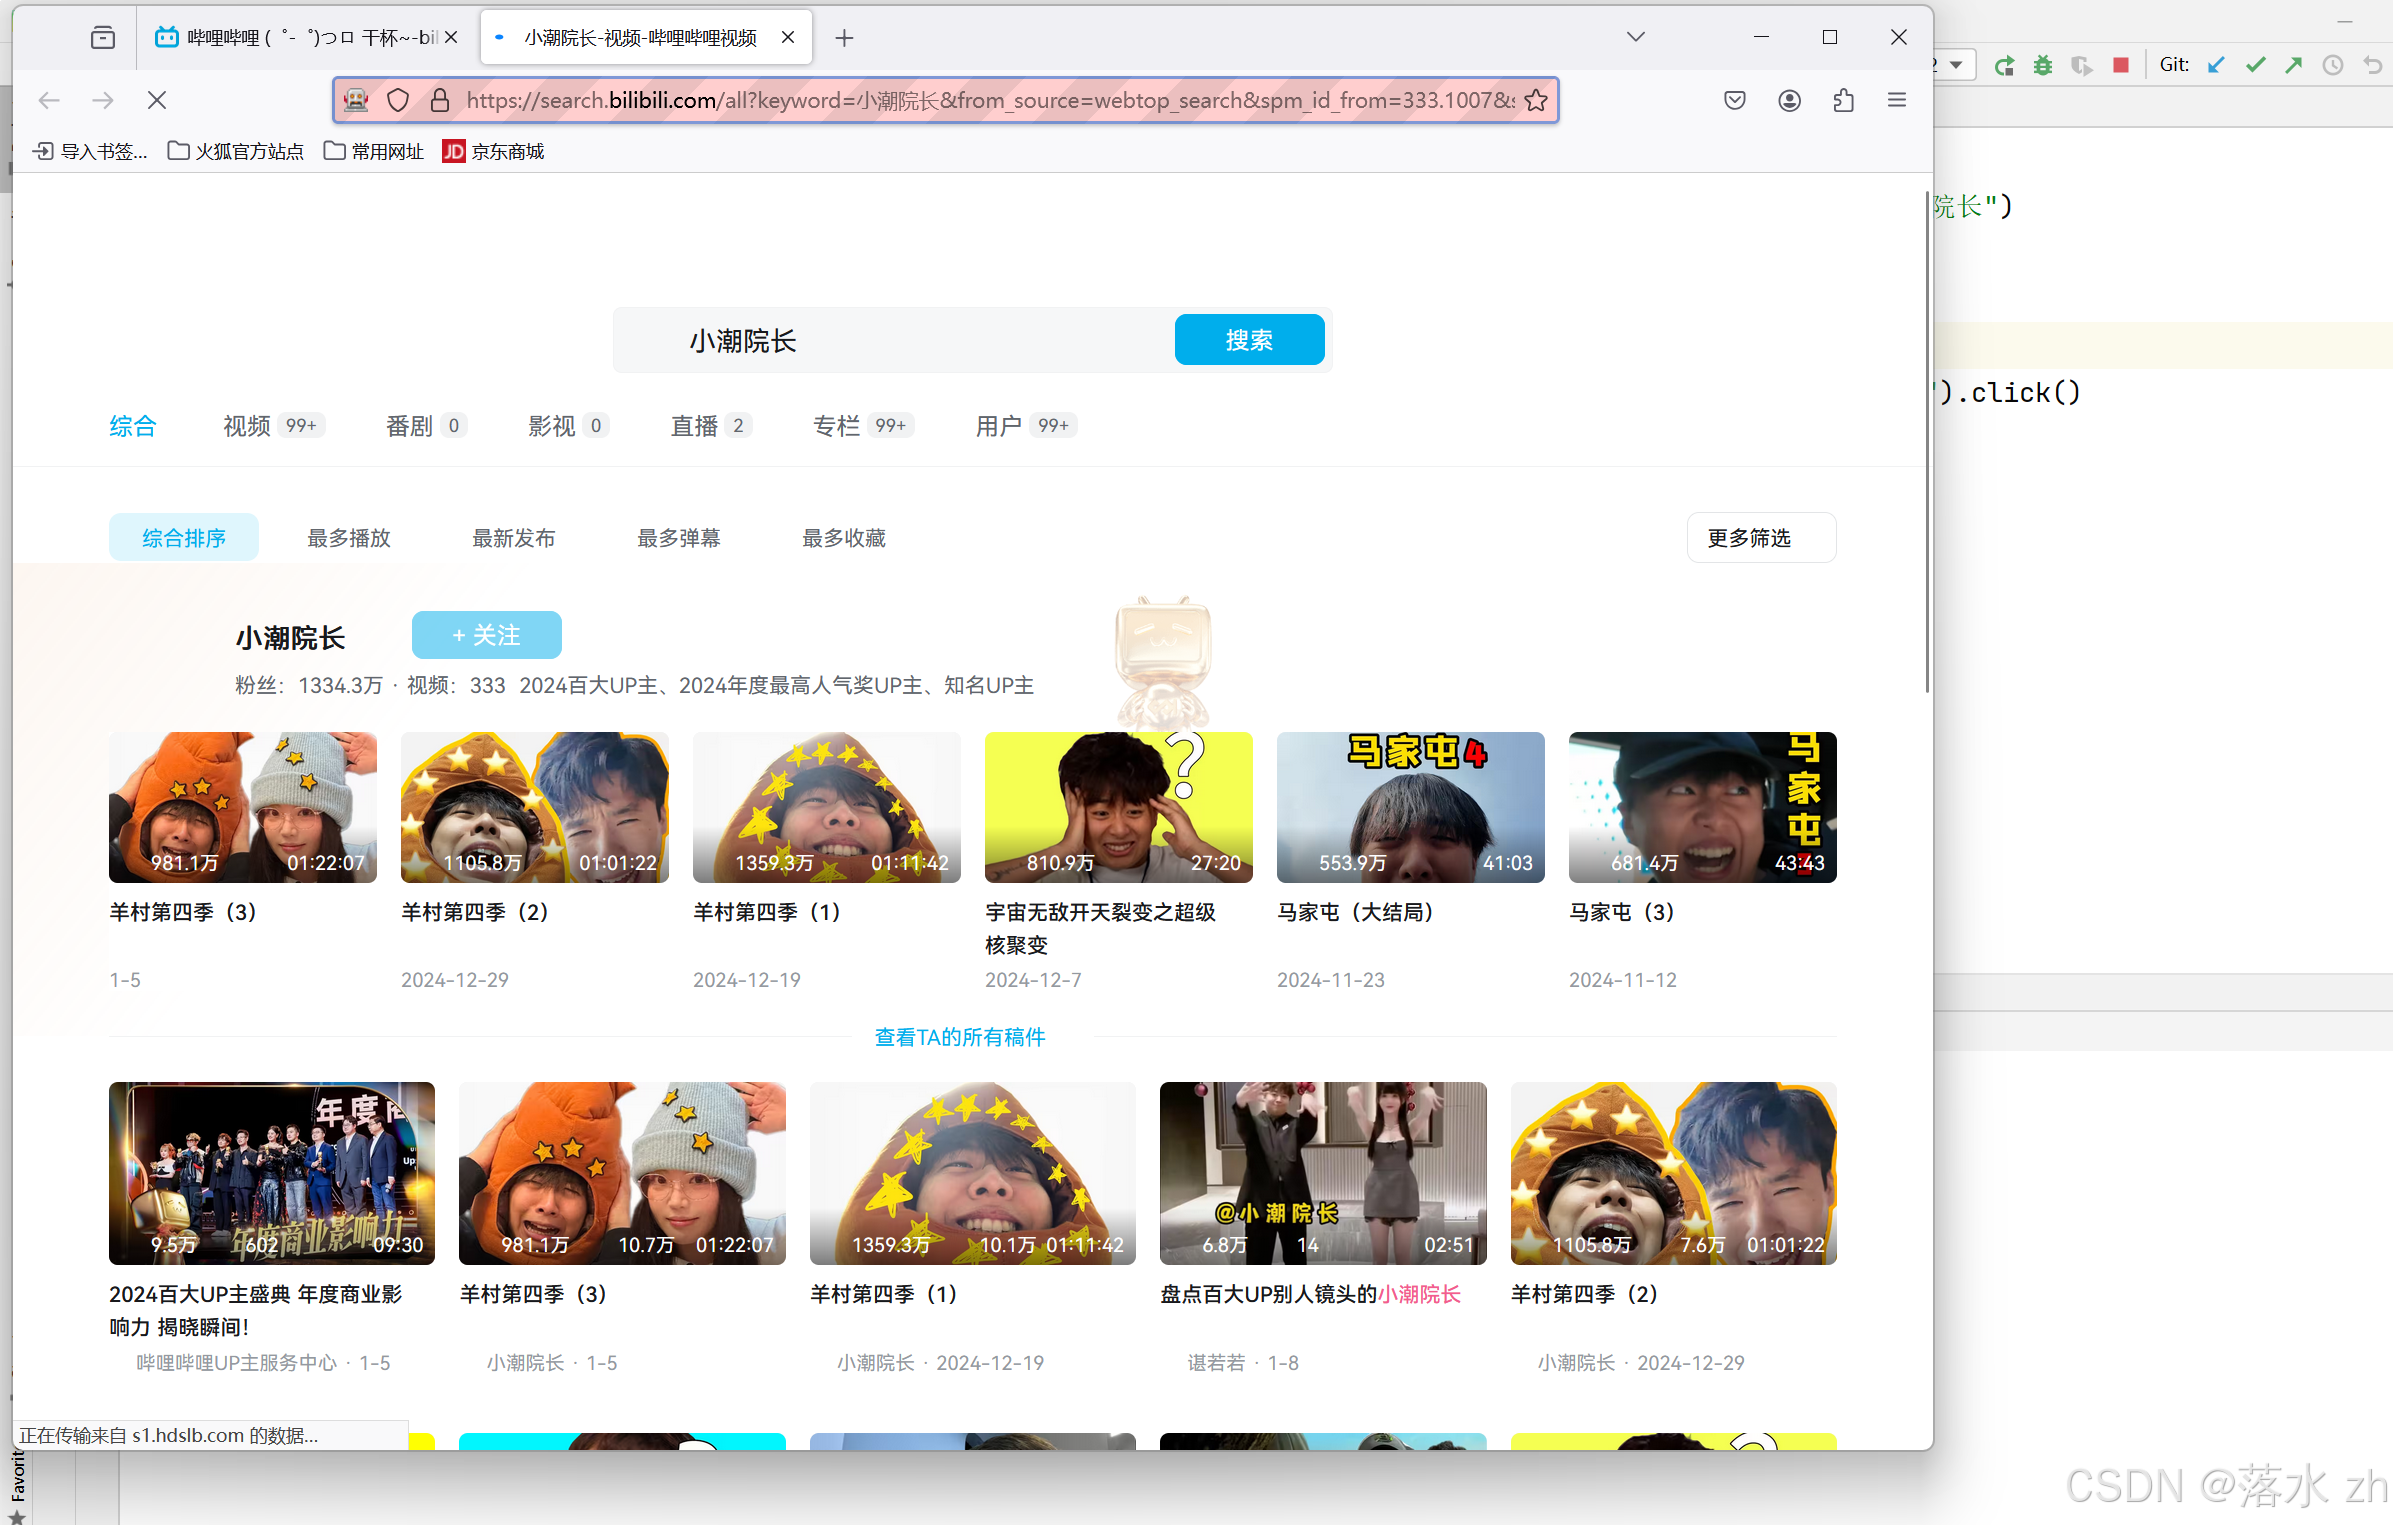Open Git history clock icon in IDE
2393x1525 pixels.
[2333, 66]
